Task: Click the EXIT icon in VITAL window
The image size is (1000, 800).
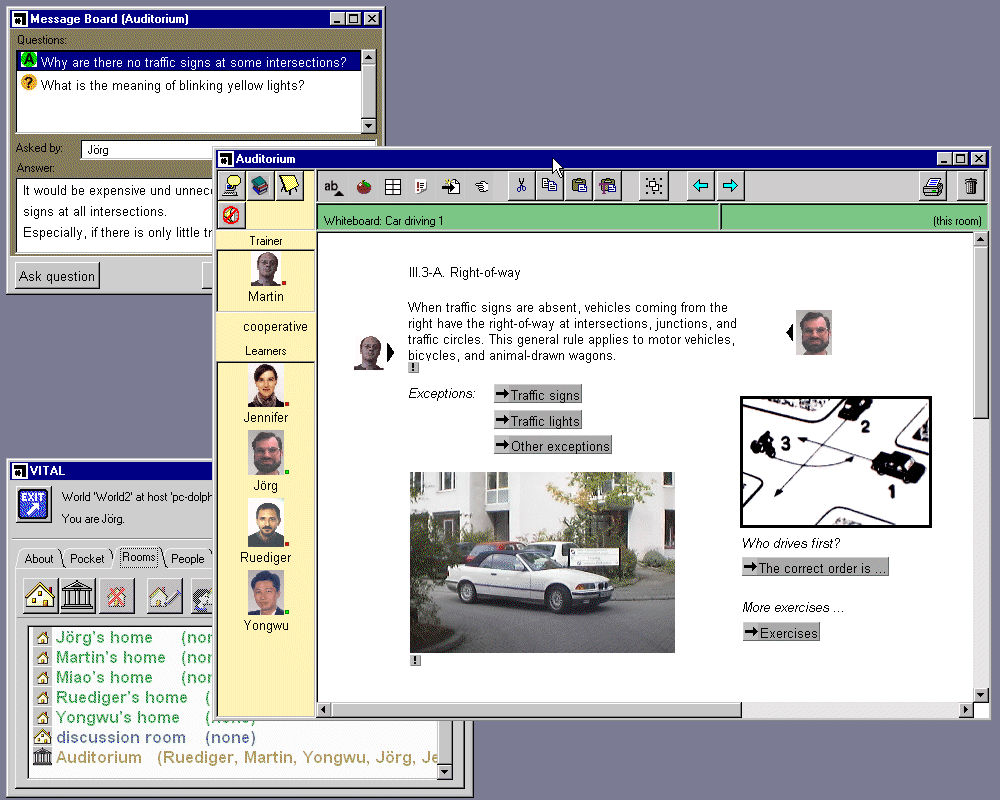Action: click(33, 504)
